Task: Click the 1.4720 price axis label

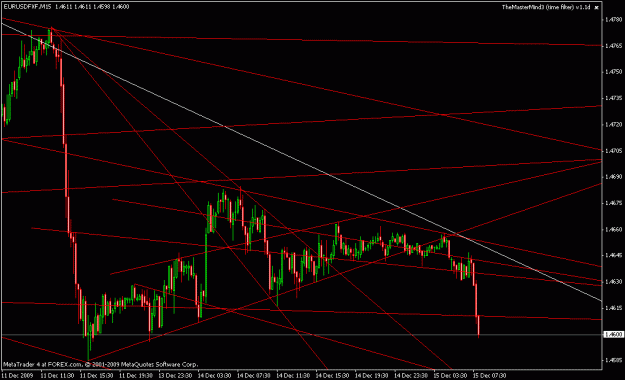Action: [613, 124]
